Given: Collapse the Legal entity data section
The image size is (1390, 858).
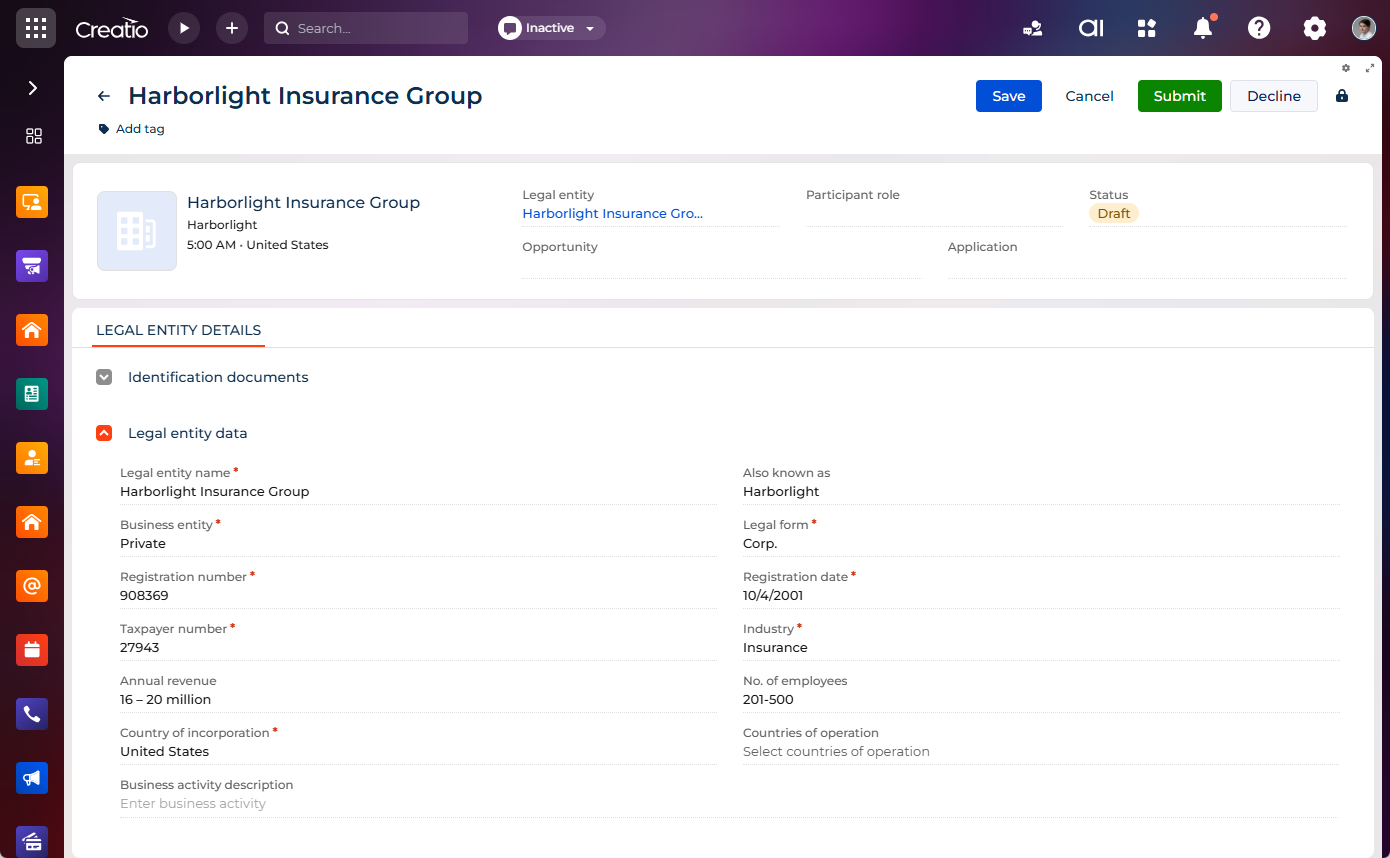Looking at the screenshot, I should coord(104,433).
